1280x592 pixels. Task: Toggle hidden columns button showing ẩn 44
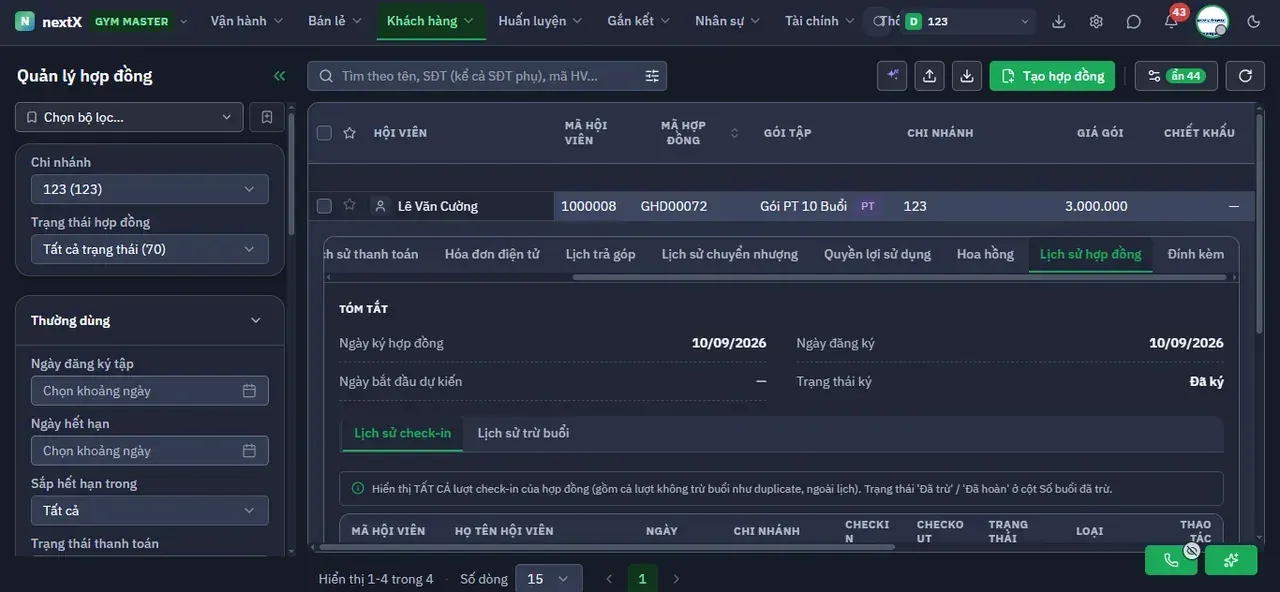click(1176, 76)
